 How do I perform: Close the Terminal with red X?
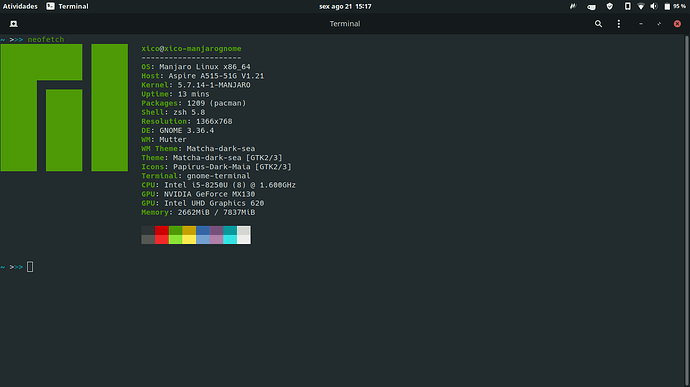click(677, 24)
